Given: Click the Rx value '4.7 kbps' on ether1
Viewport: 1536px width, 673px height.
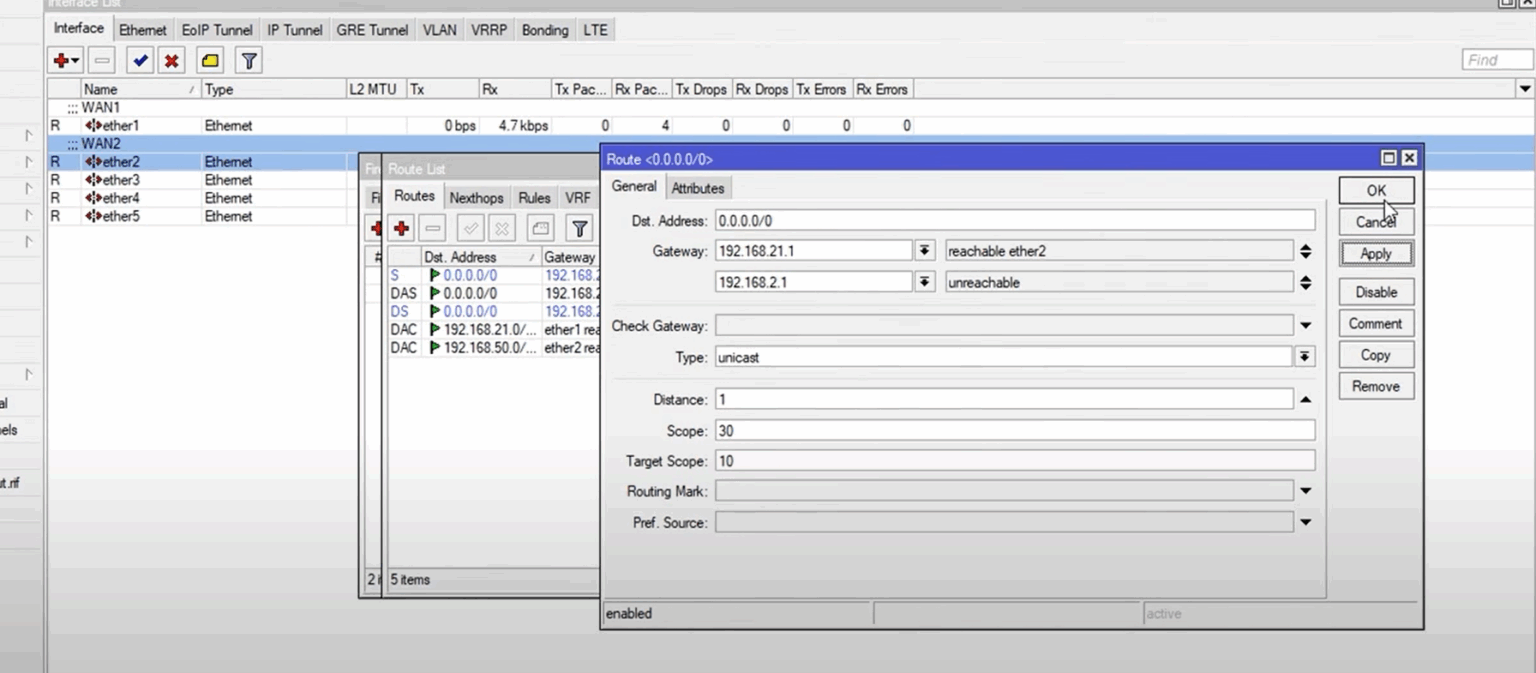Looking at the screenshot, I should coord(523,126).
